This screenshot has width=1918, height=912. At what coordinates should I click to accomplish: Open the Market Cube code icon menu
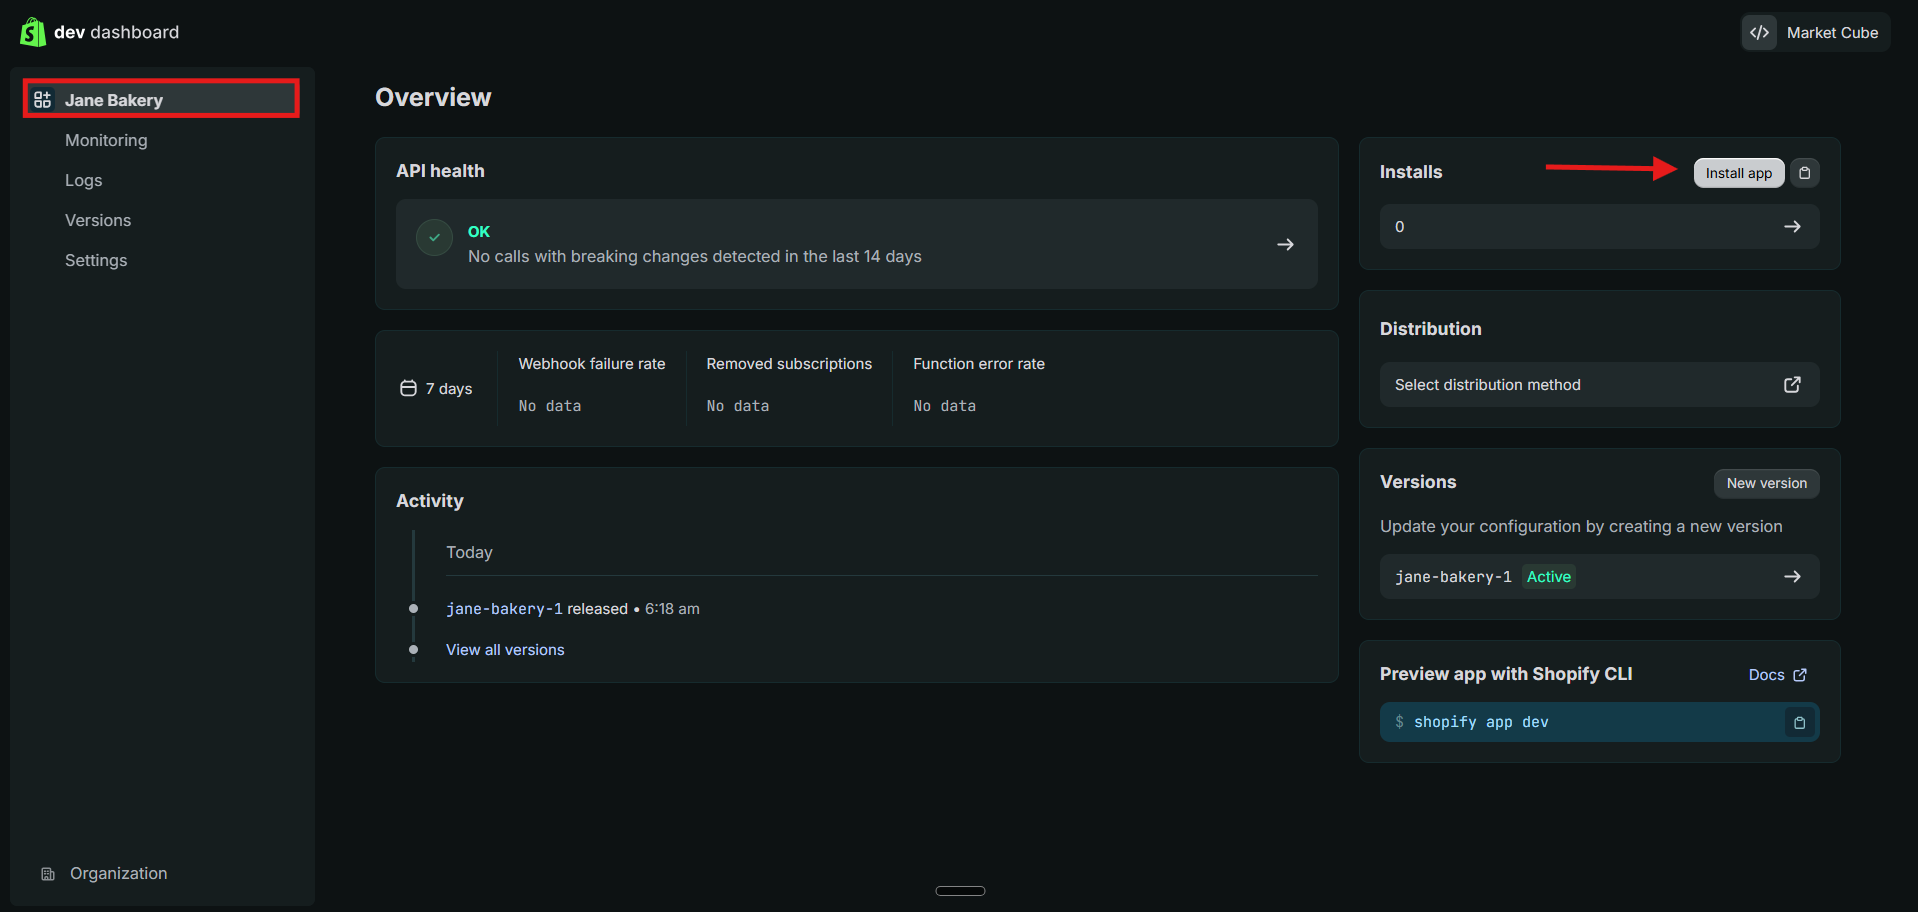point(1759,32)
